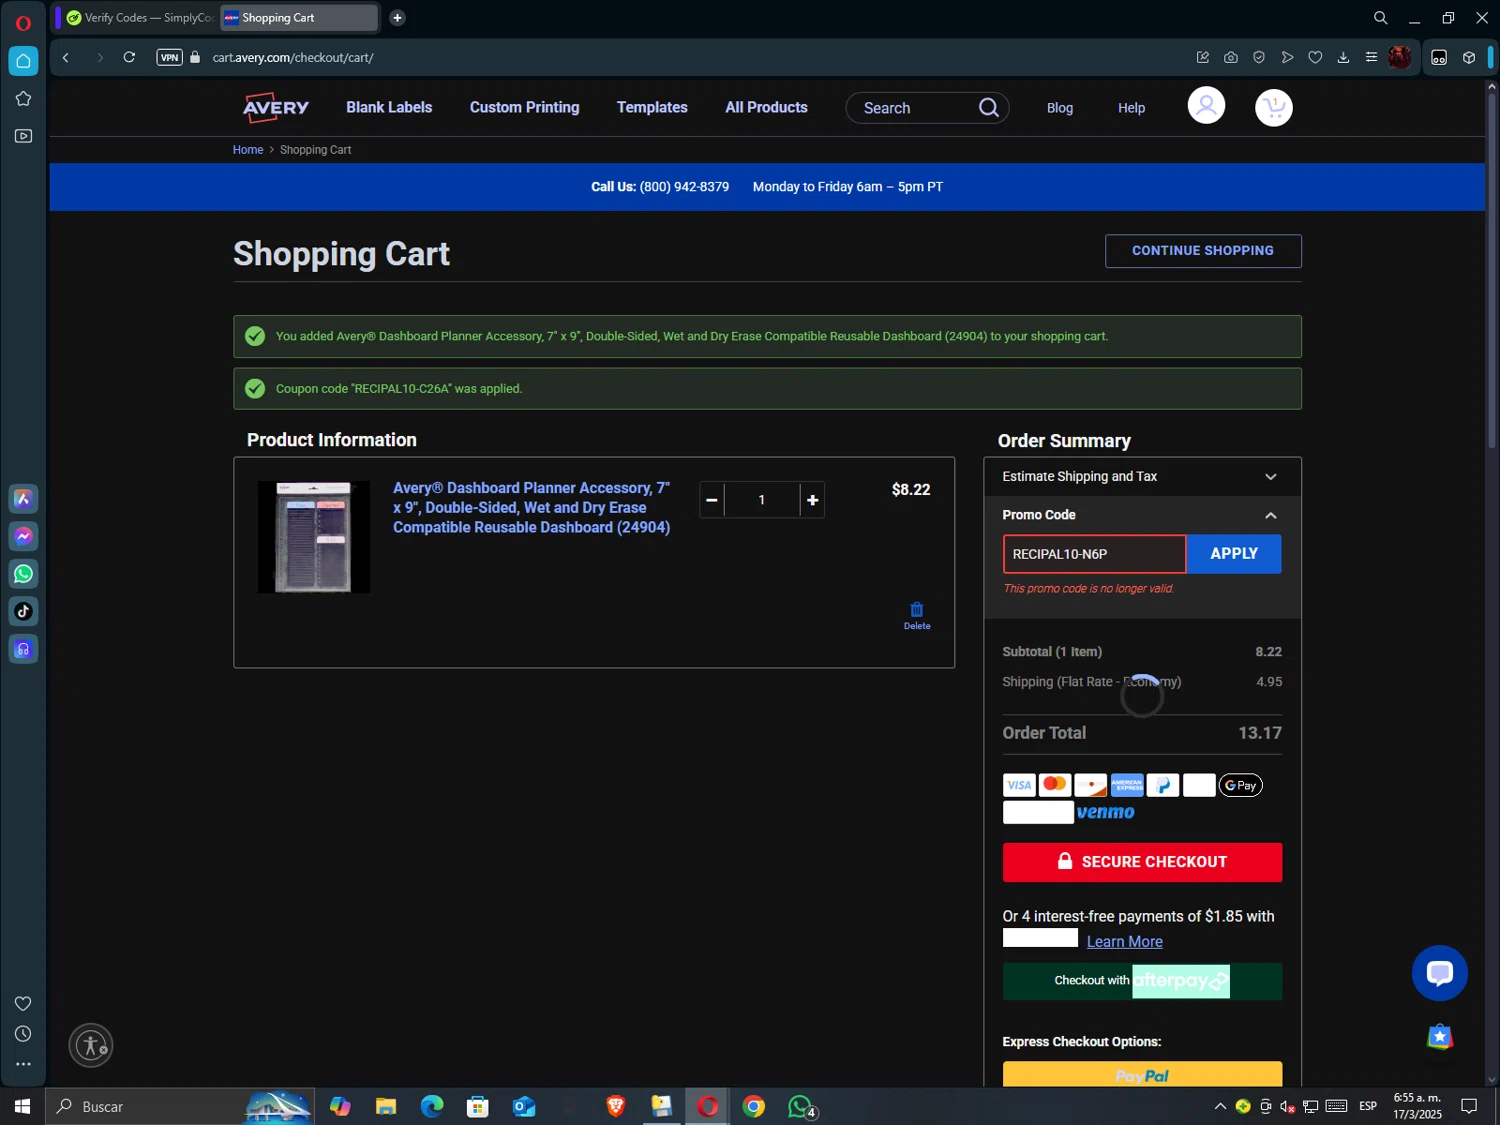Open the sidebar music player headphones icon
The width and height of the screenshot is (1500, 1125).
[23, 649]
